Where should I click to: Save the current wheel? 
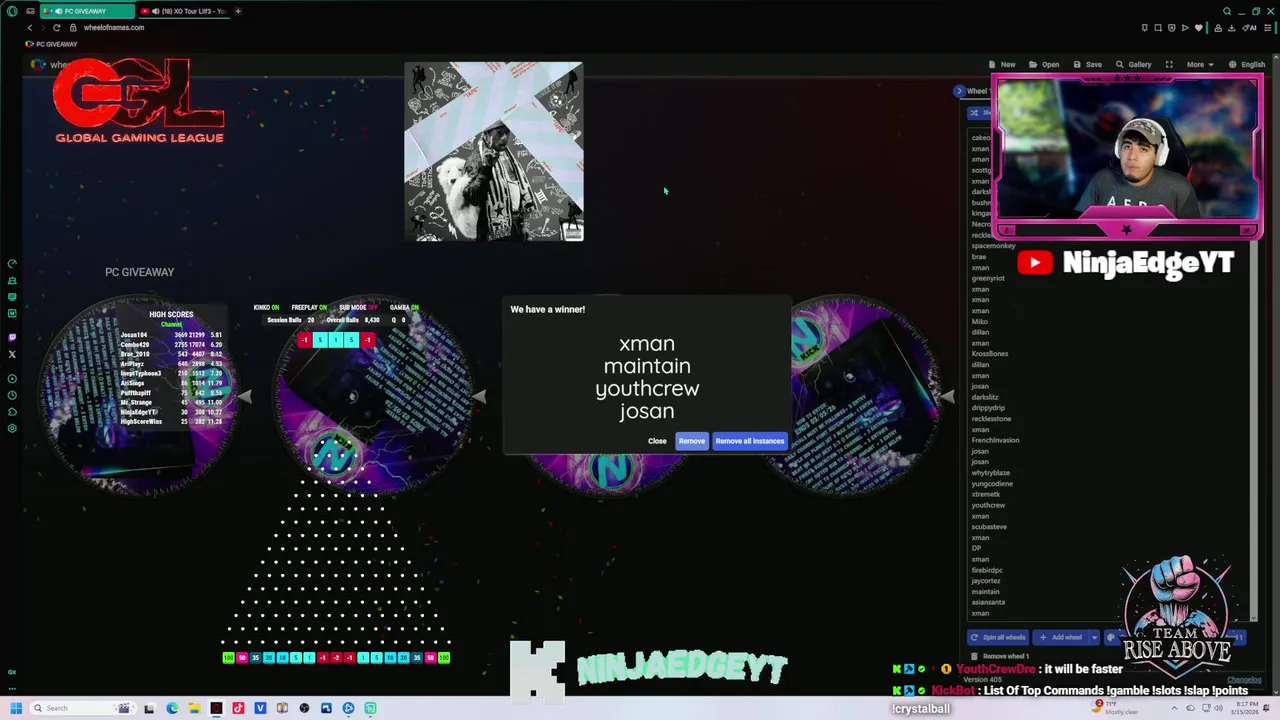[1087, 64]
